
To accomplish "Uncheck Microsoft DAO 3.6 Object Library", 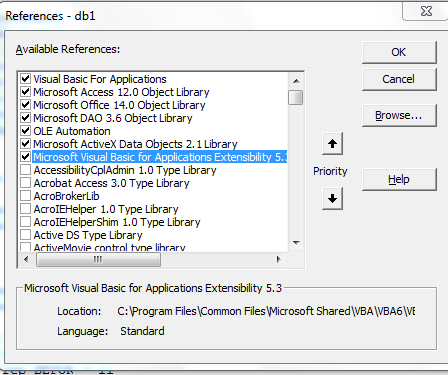I will [x=25, y=118].
